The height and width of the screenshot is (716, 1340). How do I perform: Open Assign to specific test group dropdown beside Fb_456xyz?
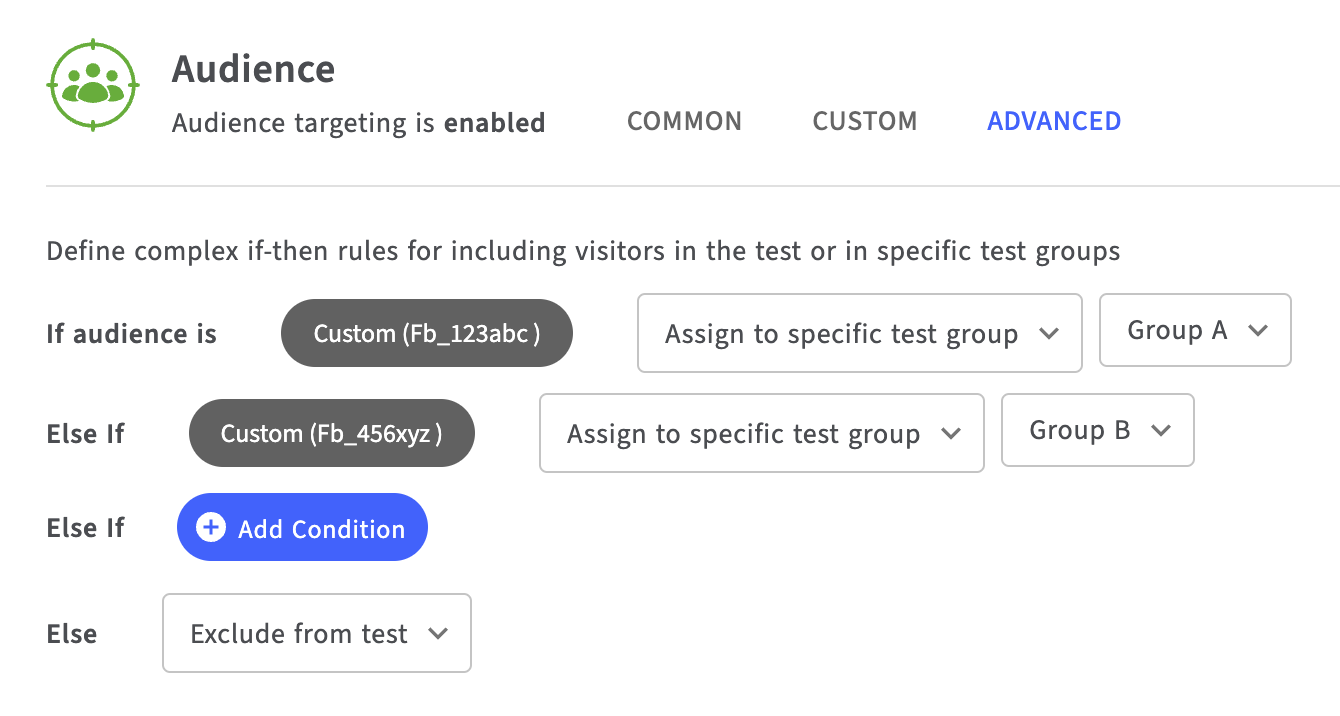pyautogui.click(x=761, y=434)
